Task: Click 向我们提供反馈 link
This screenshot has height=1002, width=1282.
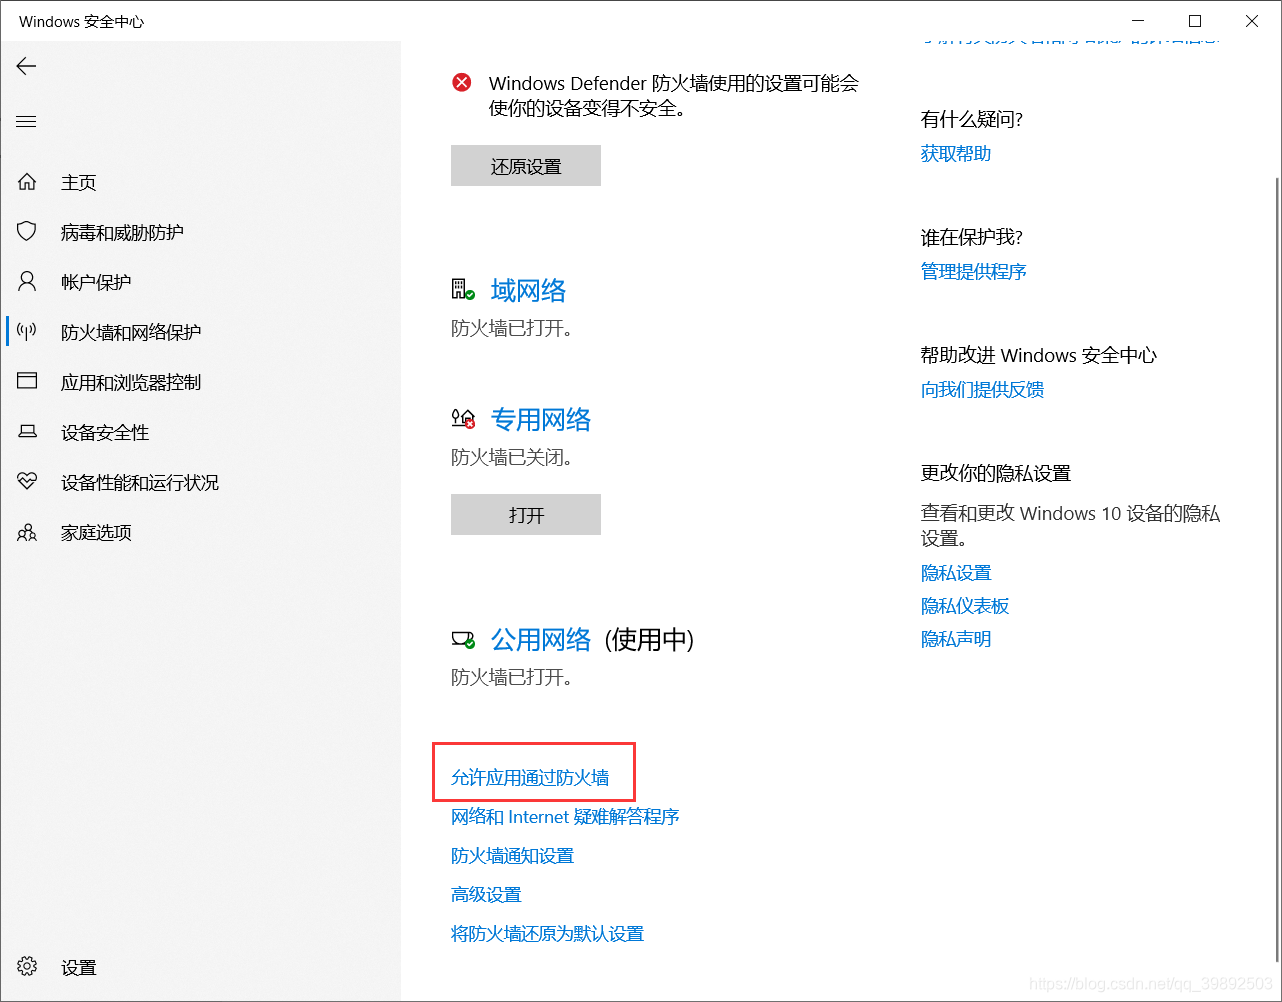Action: pos(983,390)
